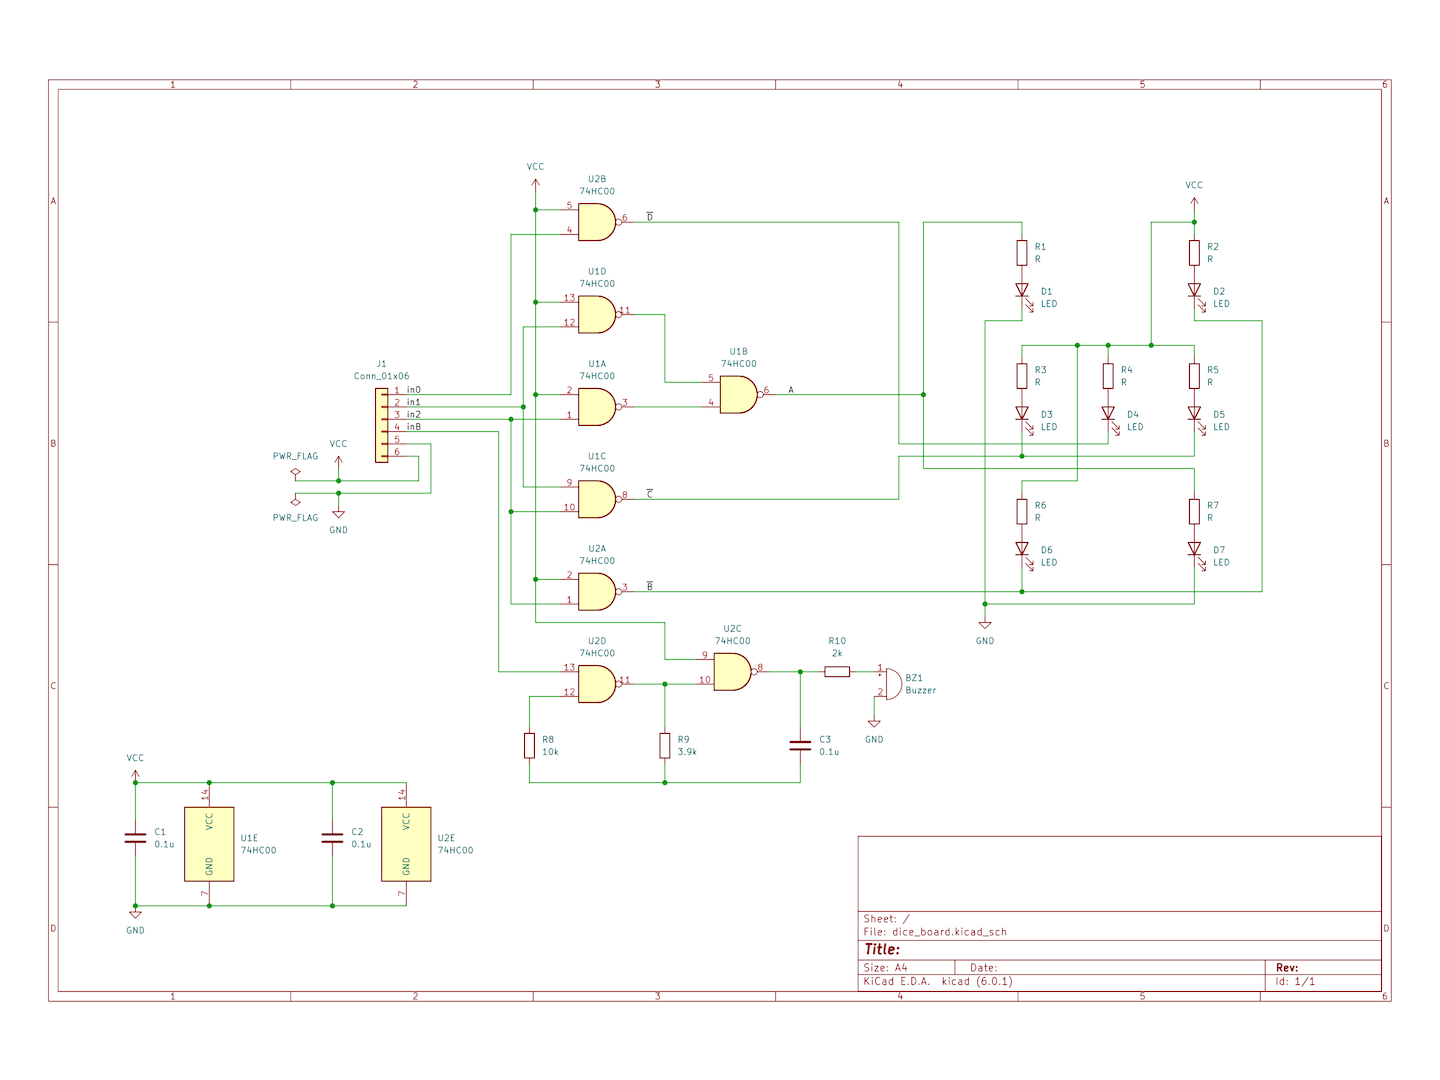Select the BZ1 buzzer symbol
This screenshot has width=1440, height=1080.
click(x=891, y=684)
